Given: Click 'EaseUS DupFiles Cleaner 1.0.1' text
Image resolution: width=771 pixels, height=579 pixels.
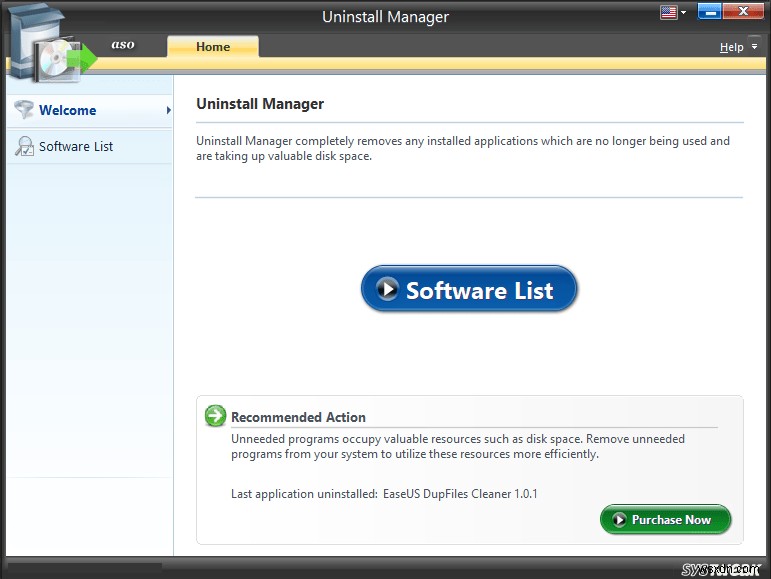Looking at the screenshot, I should pyautogui.click(x=460, y=494).
